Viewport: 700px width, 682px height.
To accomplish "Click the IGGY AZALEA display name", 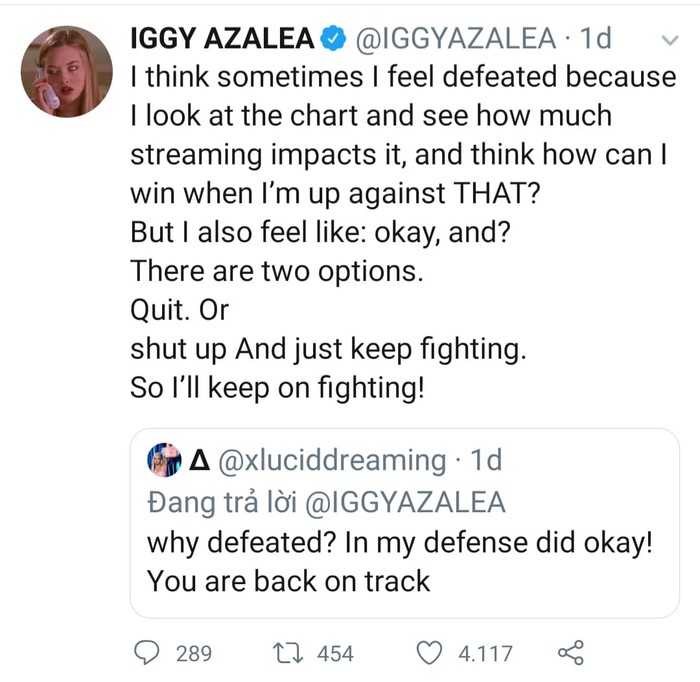I will pos(224,38).
